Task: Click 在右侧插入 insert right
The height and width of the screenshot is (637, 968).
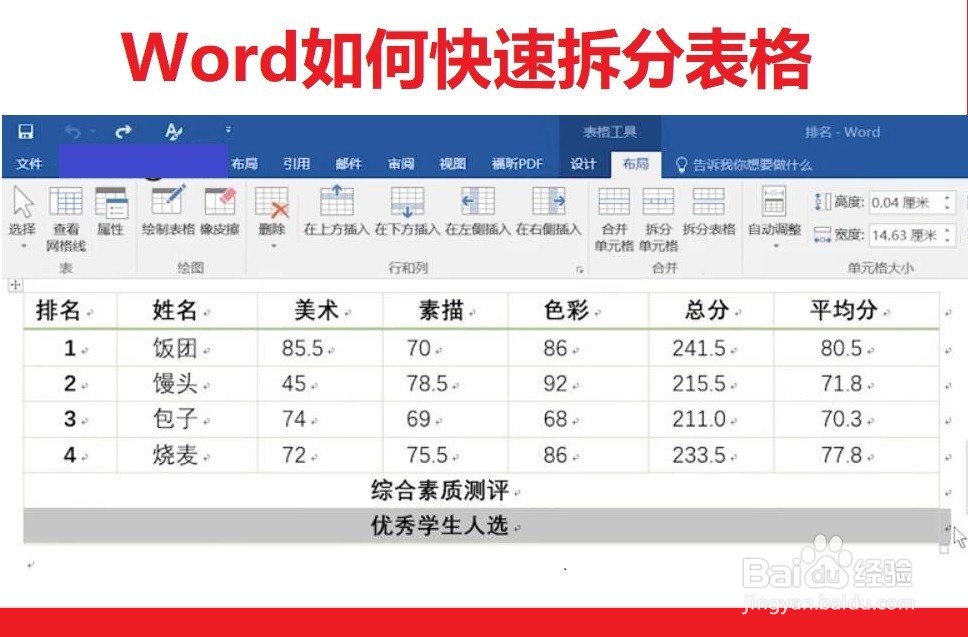Action: (x=549, y=212)
